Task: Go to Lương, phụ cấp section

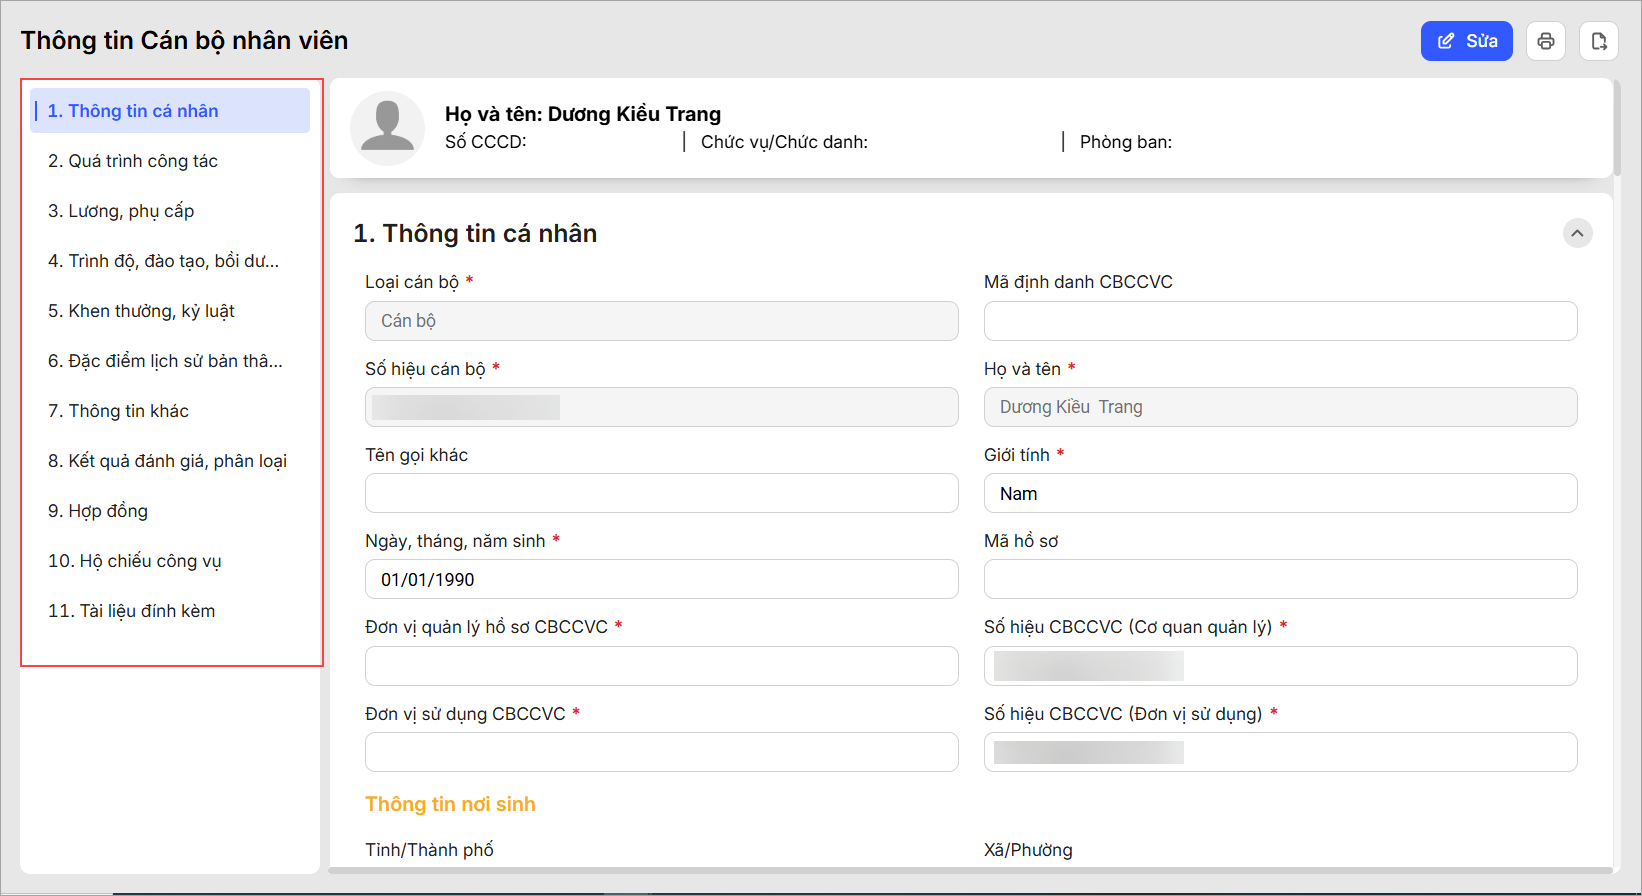Action: point(121,211)
